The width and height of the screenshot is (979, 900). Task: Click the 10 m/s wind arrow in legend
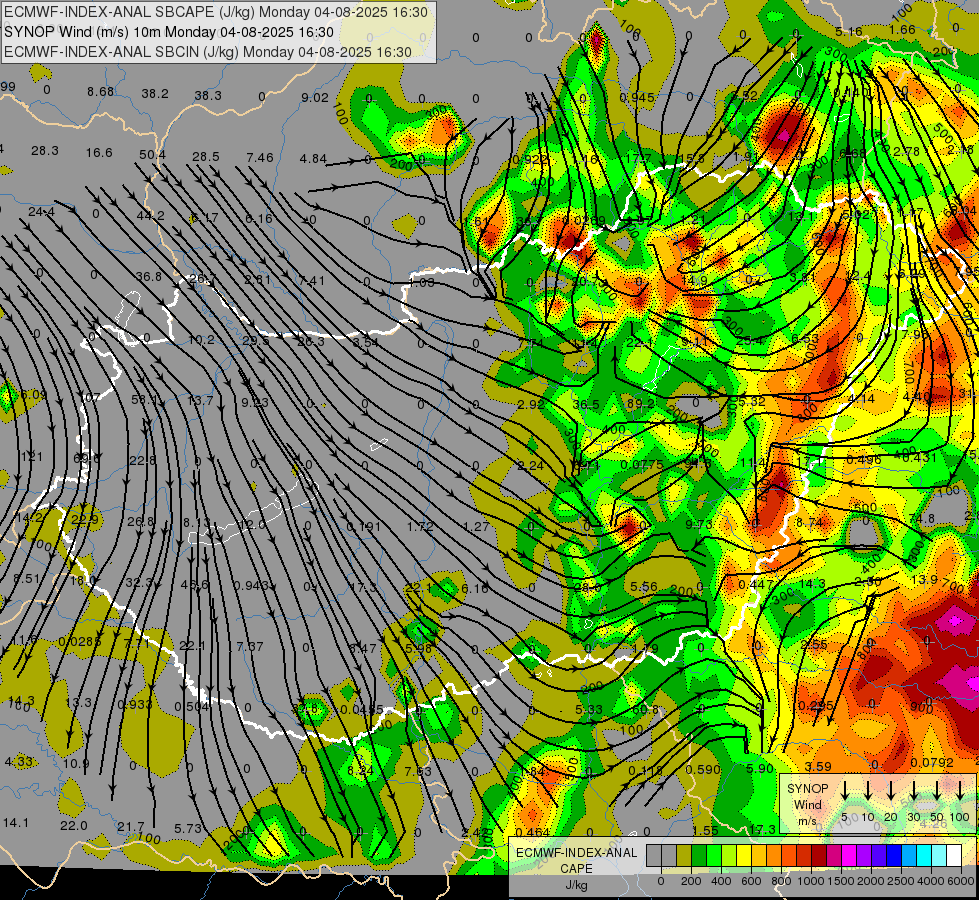tap(868, 790)
